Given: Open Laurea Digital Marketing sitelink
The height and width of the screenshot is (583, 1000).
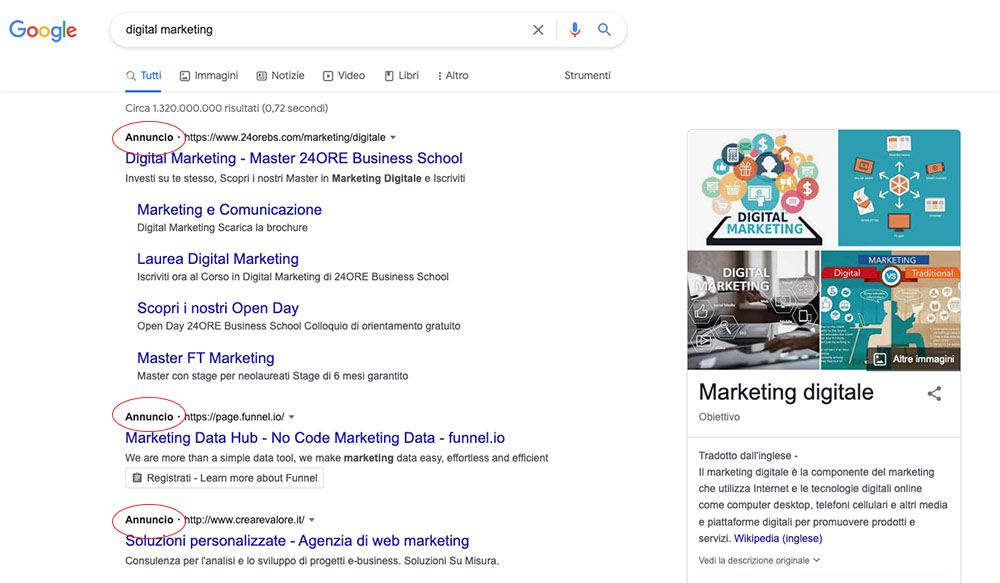Looking at the screenshot, I should click(x=218, y=258).
